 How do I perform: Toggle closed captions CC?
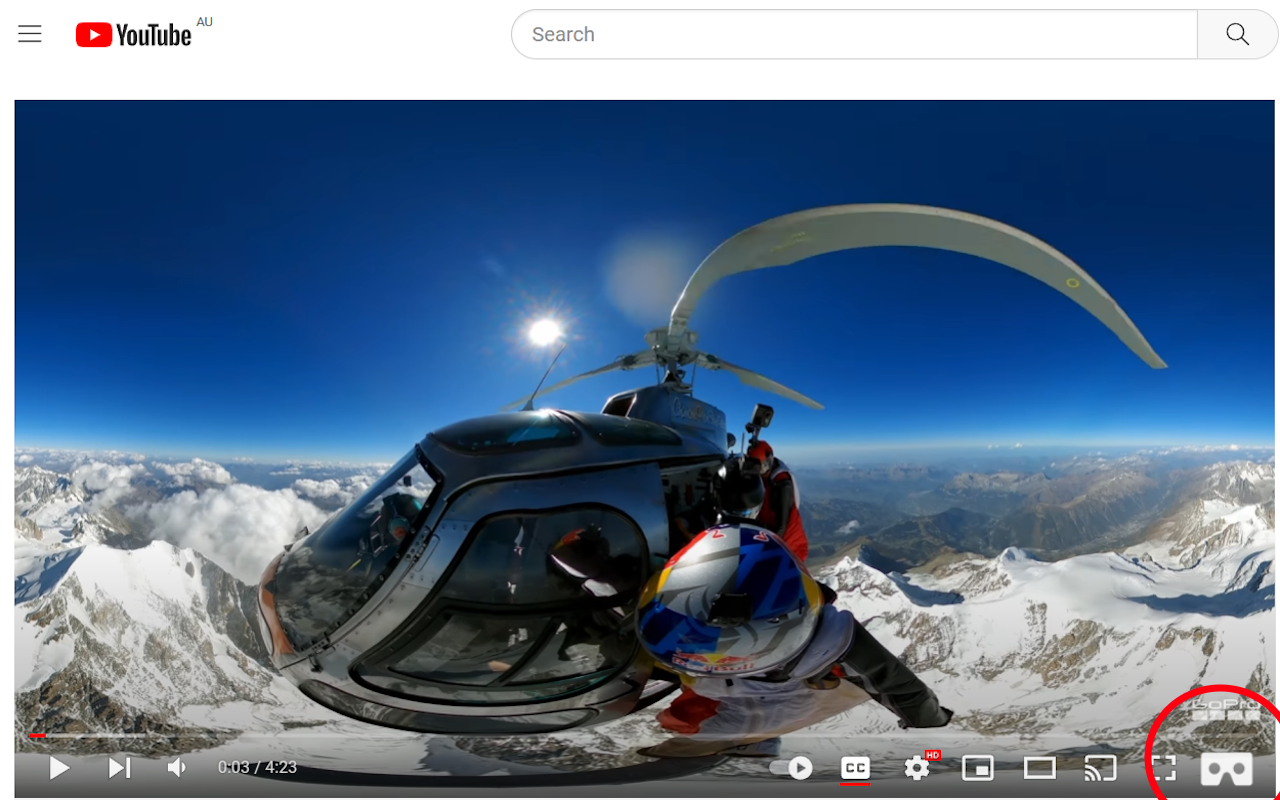(855, 768)
